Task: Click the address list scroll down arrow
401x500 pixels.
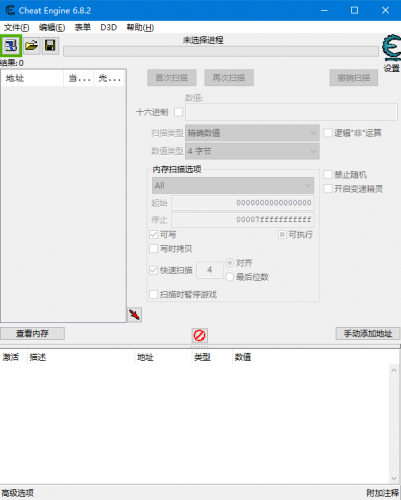Action: point(394,478)
